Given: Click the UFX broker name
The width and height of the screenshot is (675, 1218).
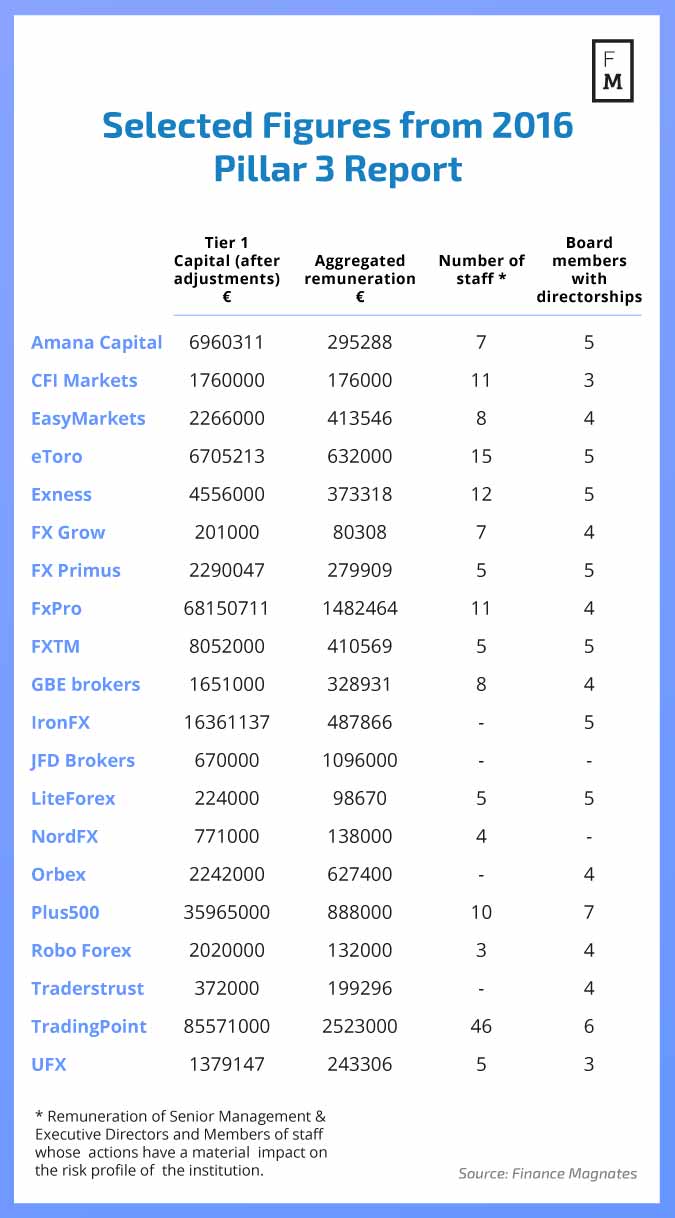Looking at the screenshot, I should click(49, 1064).
